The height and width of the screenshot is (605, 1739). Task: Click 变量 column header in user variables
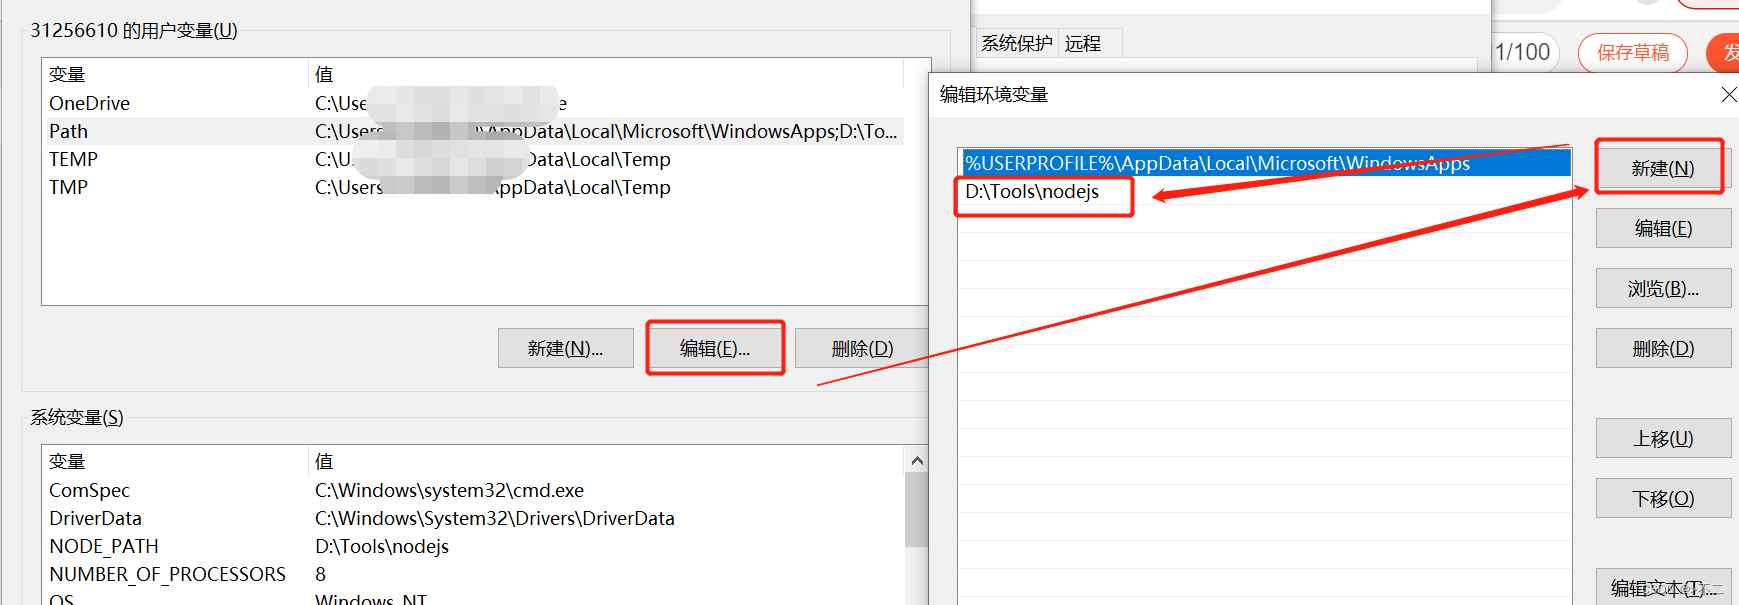tap(175, 74)
